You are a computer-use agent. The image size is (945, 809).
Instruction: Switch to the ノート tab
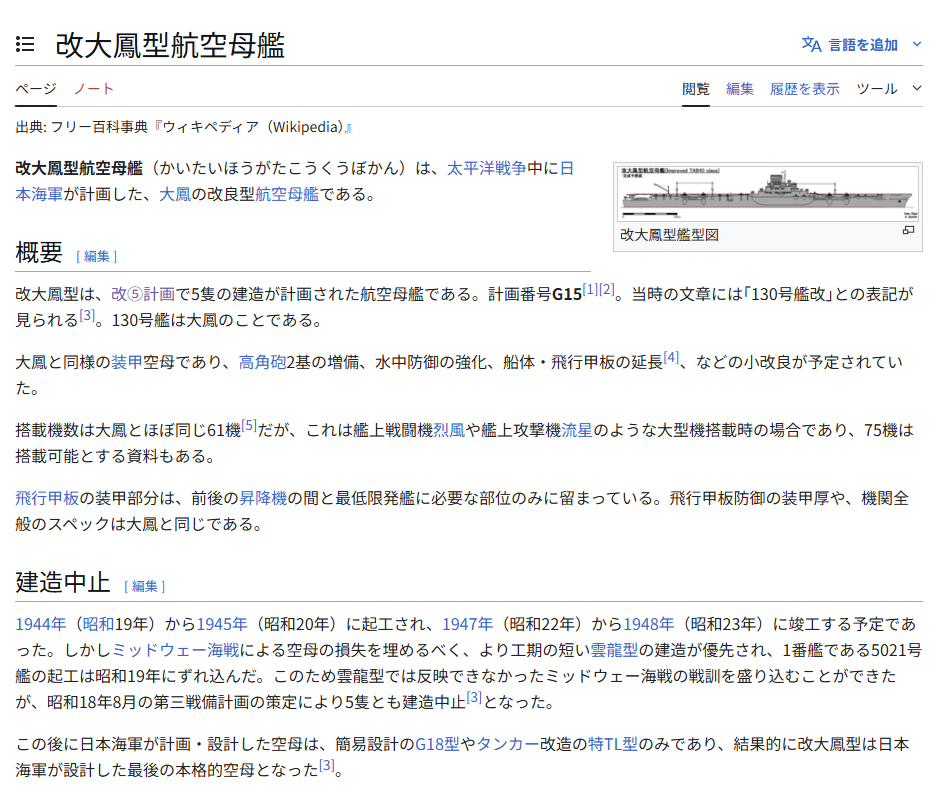tap(94, 88)
